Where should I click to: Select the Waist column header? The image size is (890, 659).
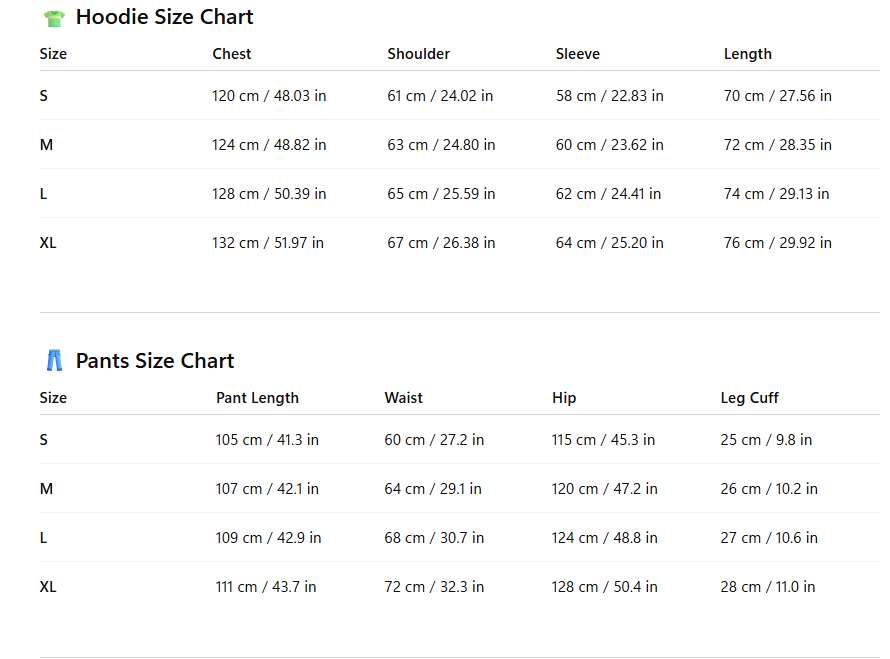(x=404, y=398)
